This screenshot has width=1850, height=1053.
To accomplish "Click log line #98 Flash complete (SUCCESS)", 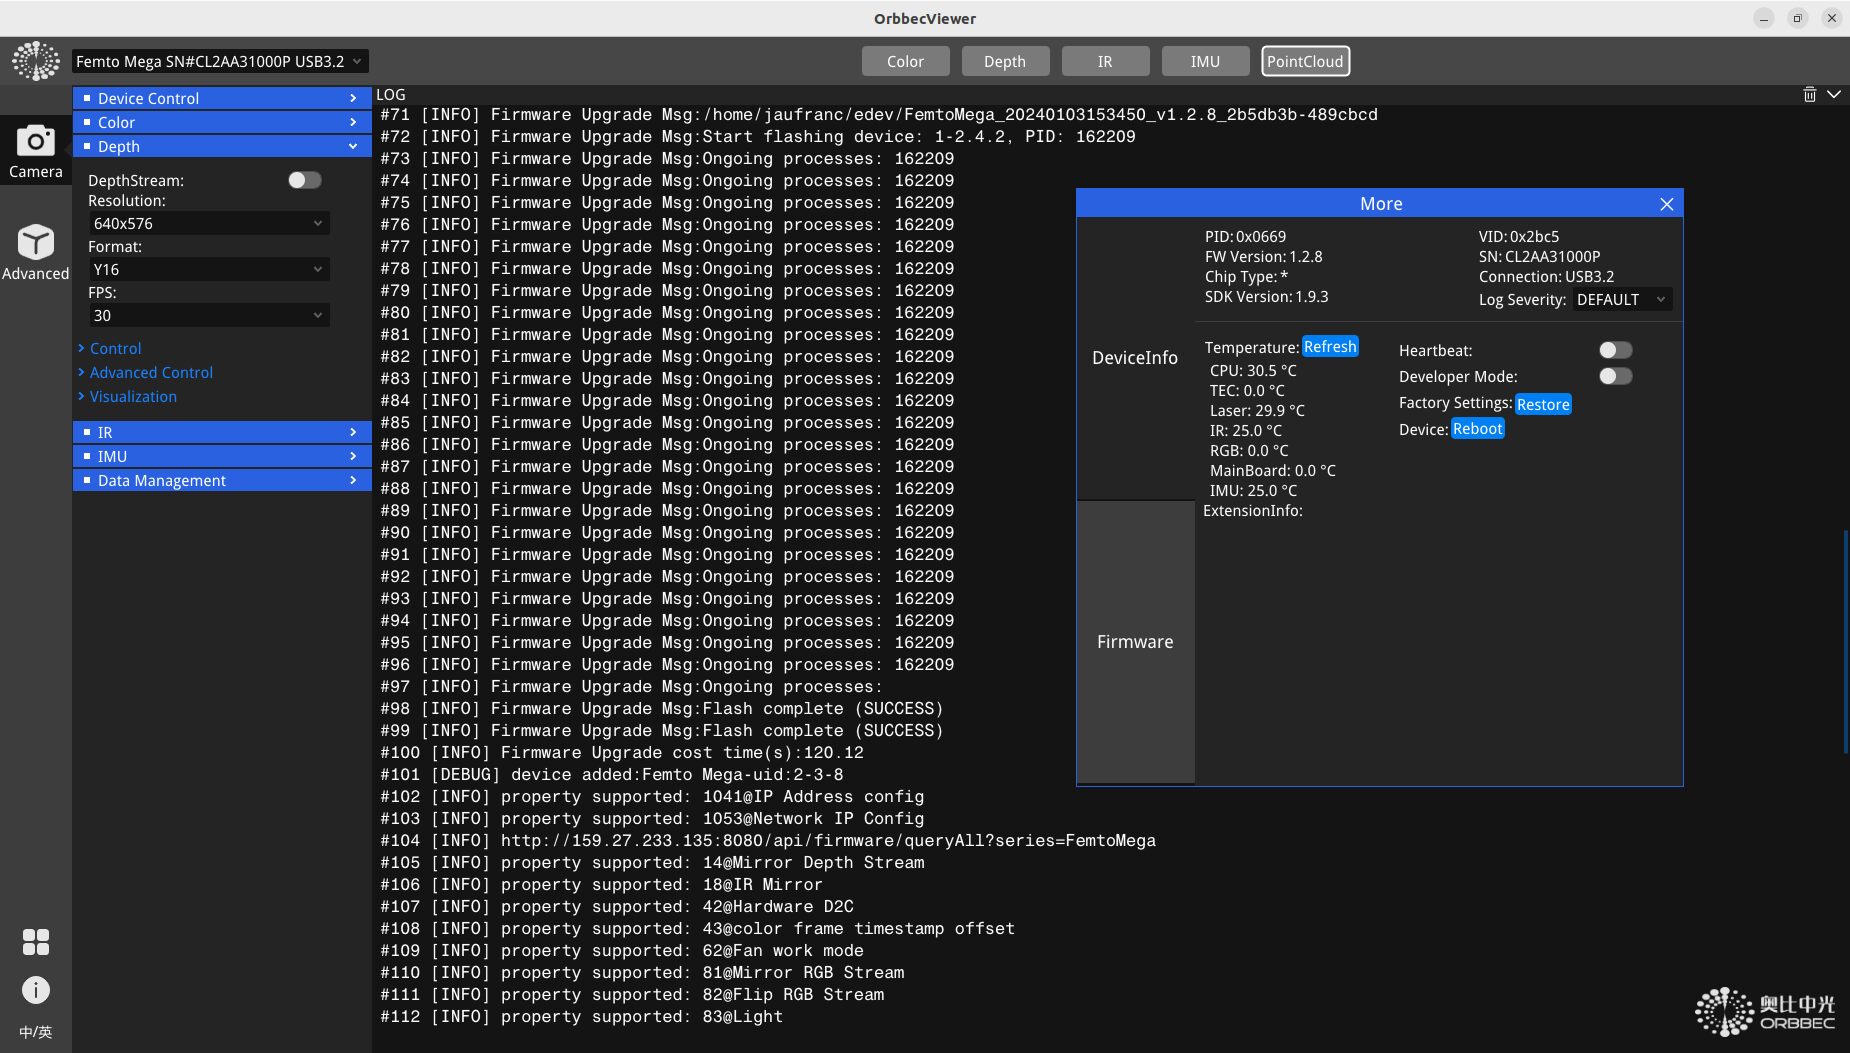I will 662,709.
